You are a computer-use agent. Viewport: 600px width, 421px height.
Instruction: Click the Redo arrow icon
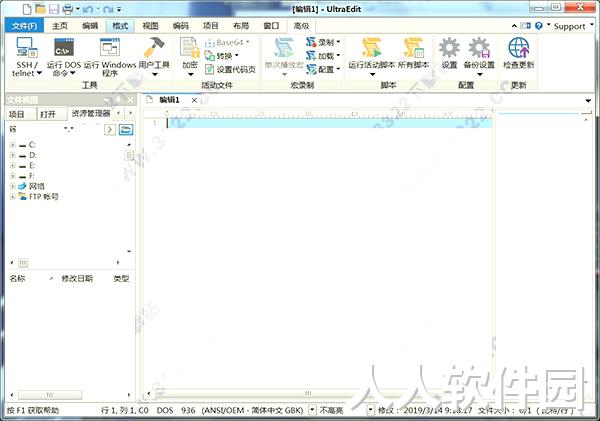pyautogui.click(x=108, y=9)
